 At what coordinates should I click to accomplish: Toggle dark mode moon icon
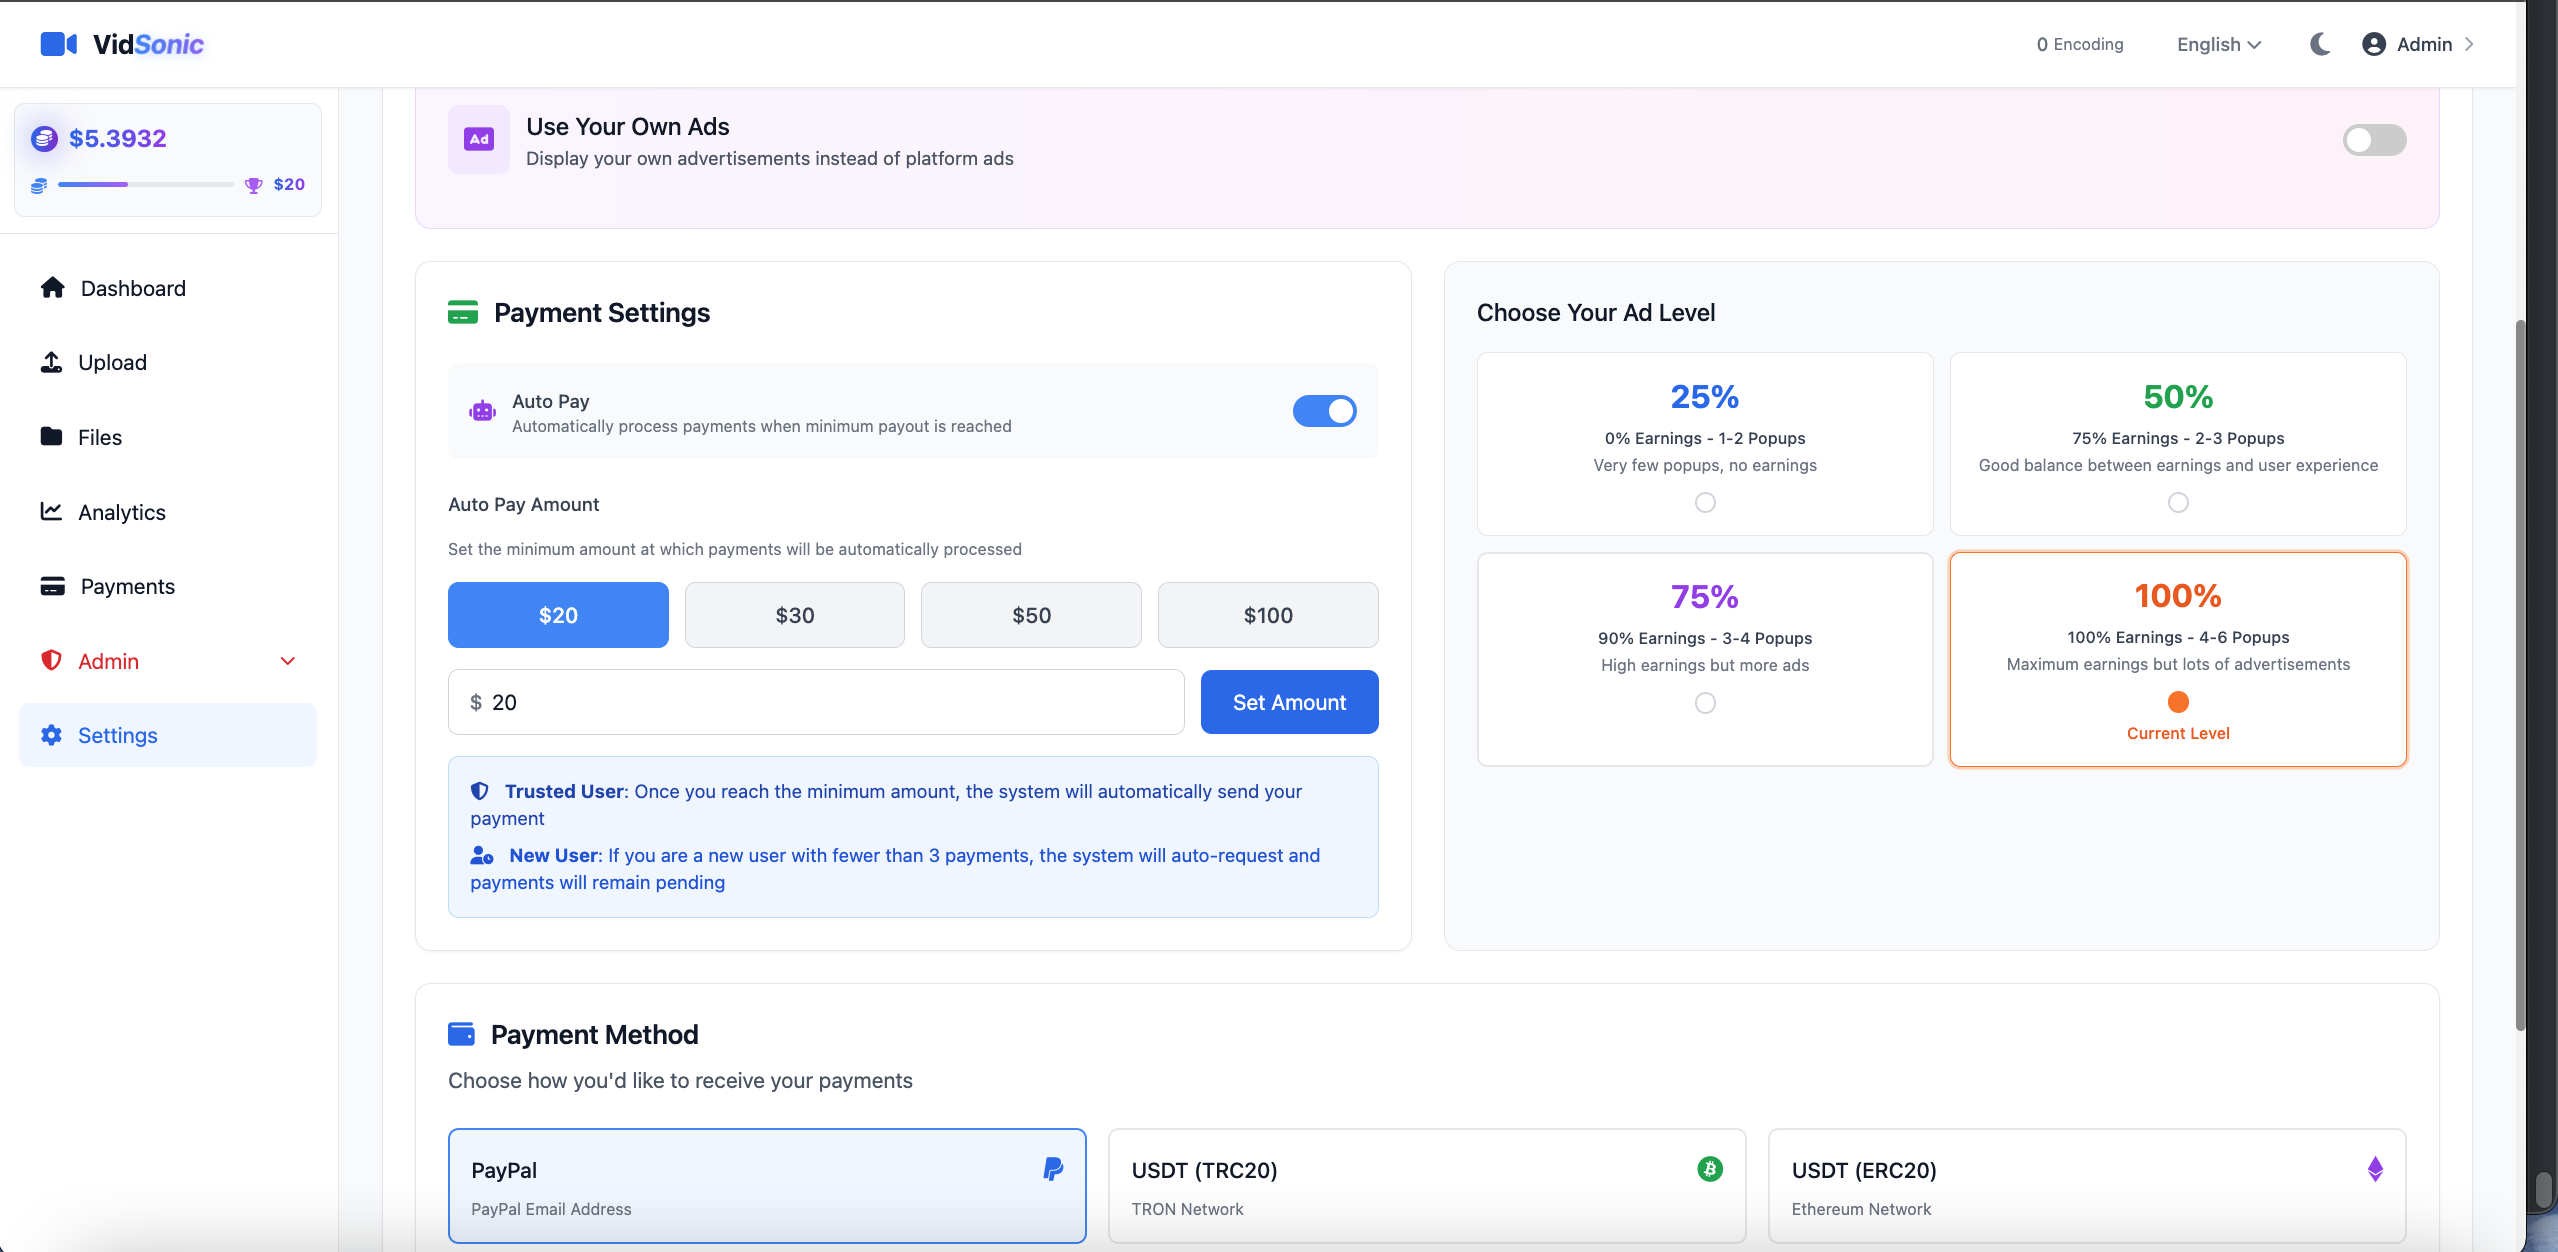click(x=2320, y=44)
